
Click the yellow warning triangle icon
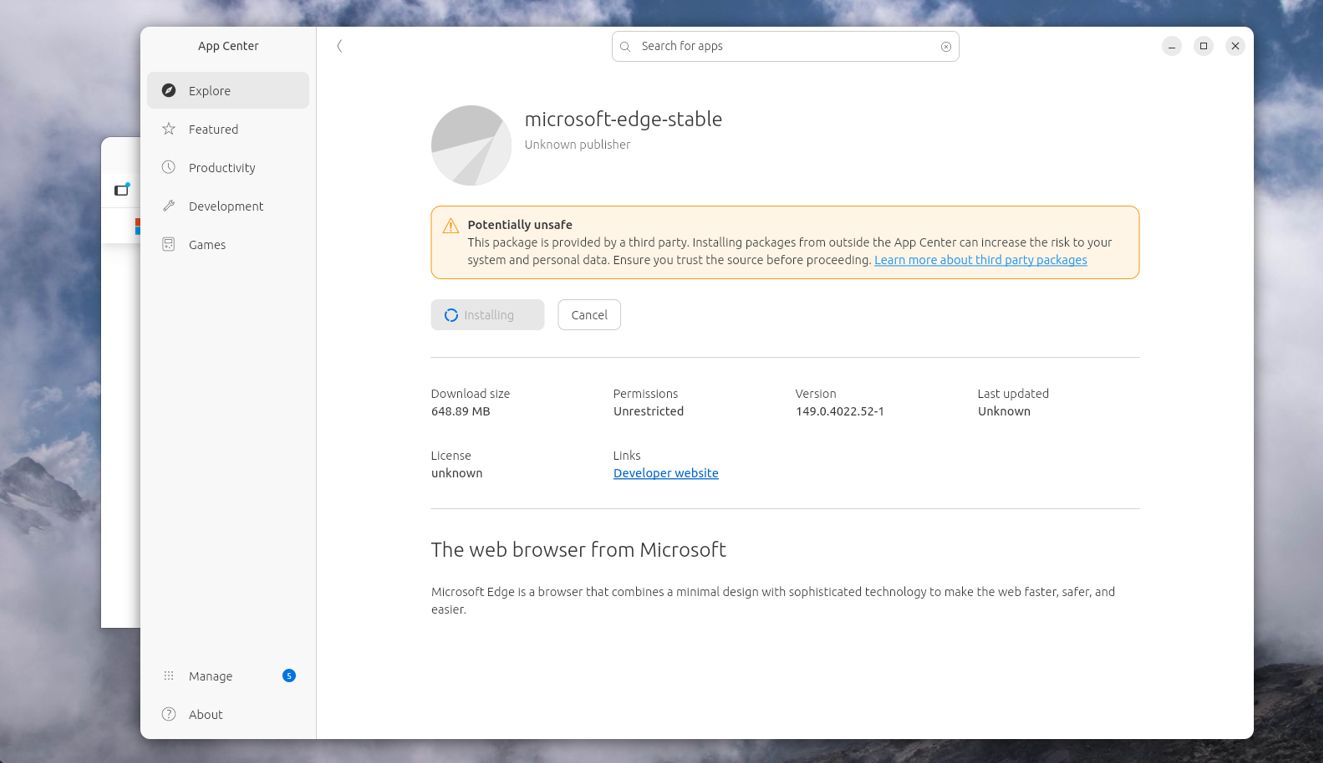pos(451,226)
